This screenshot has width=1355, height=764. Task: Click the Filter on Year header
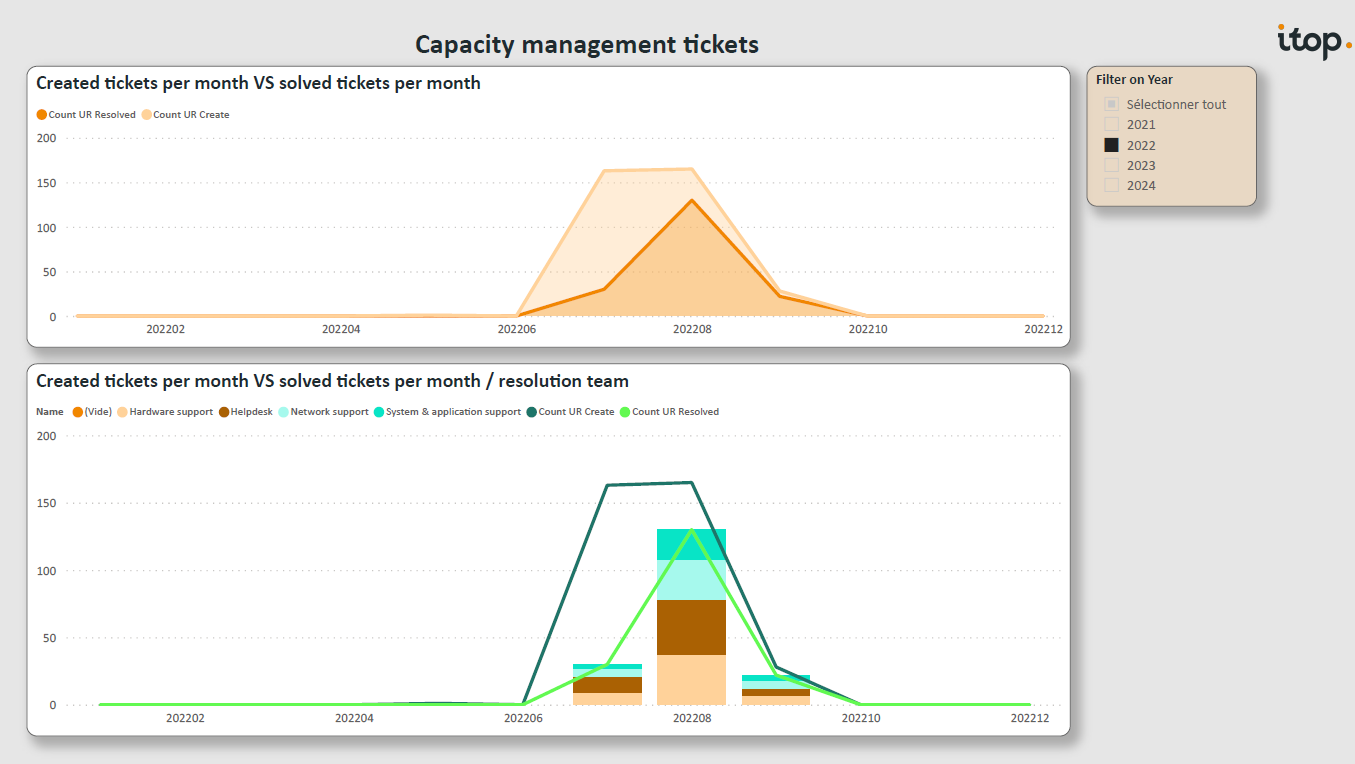point(1134,80)
